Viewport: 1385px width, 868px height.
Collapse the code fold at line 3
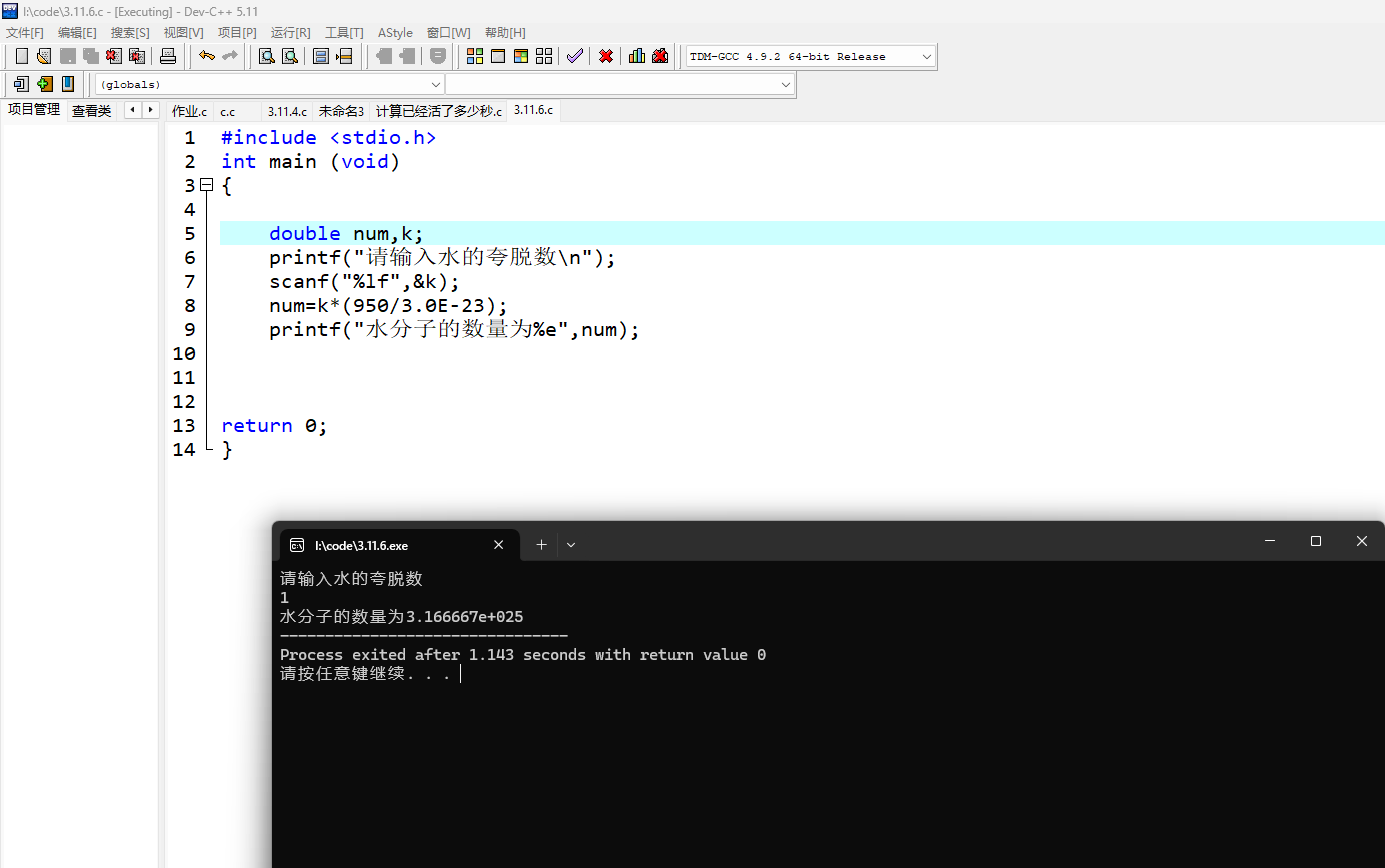207,185
